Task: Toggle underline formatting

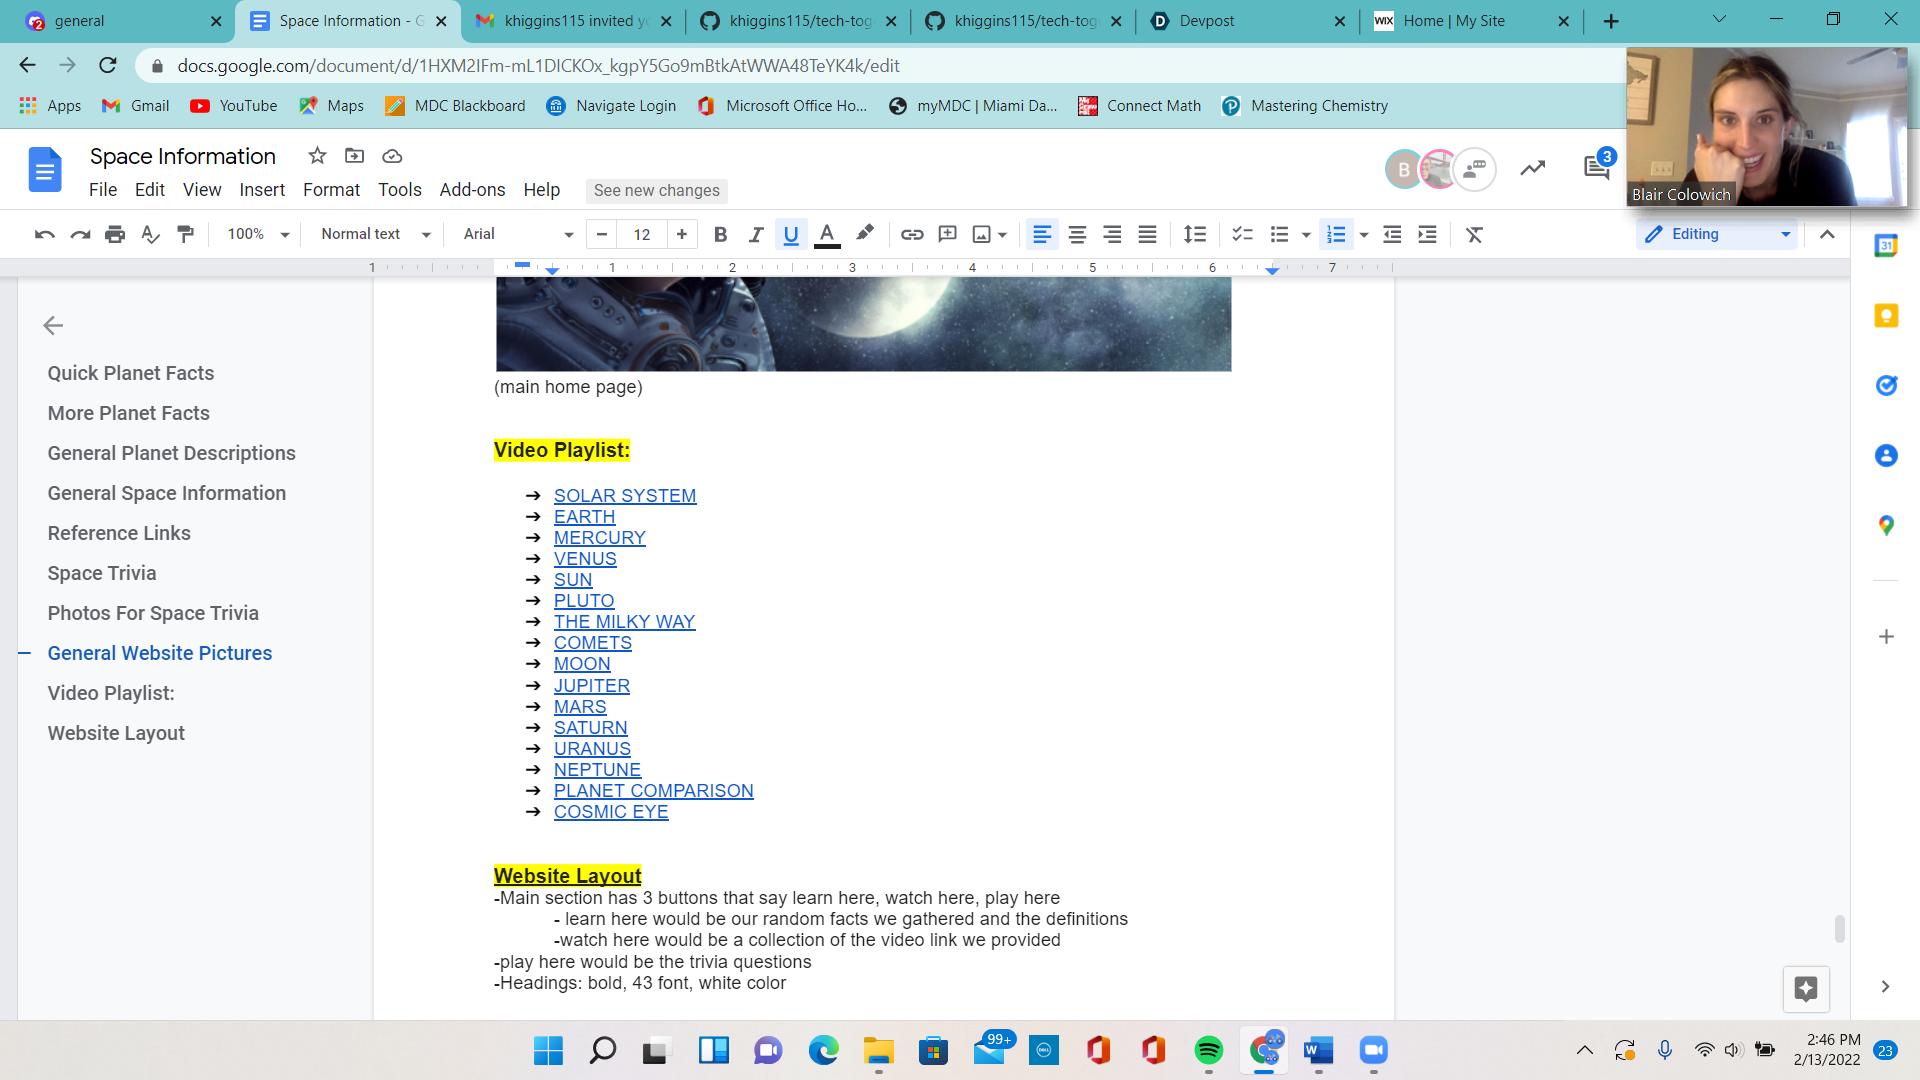Action: pyautogui.click(x=791, y=234)
